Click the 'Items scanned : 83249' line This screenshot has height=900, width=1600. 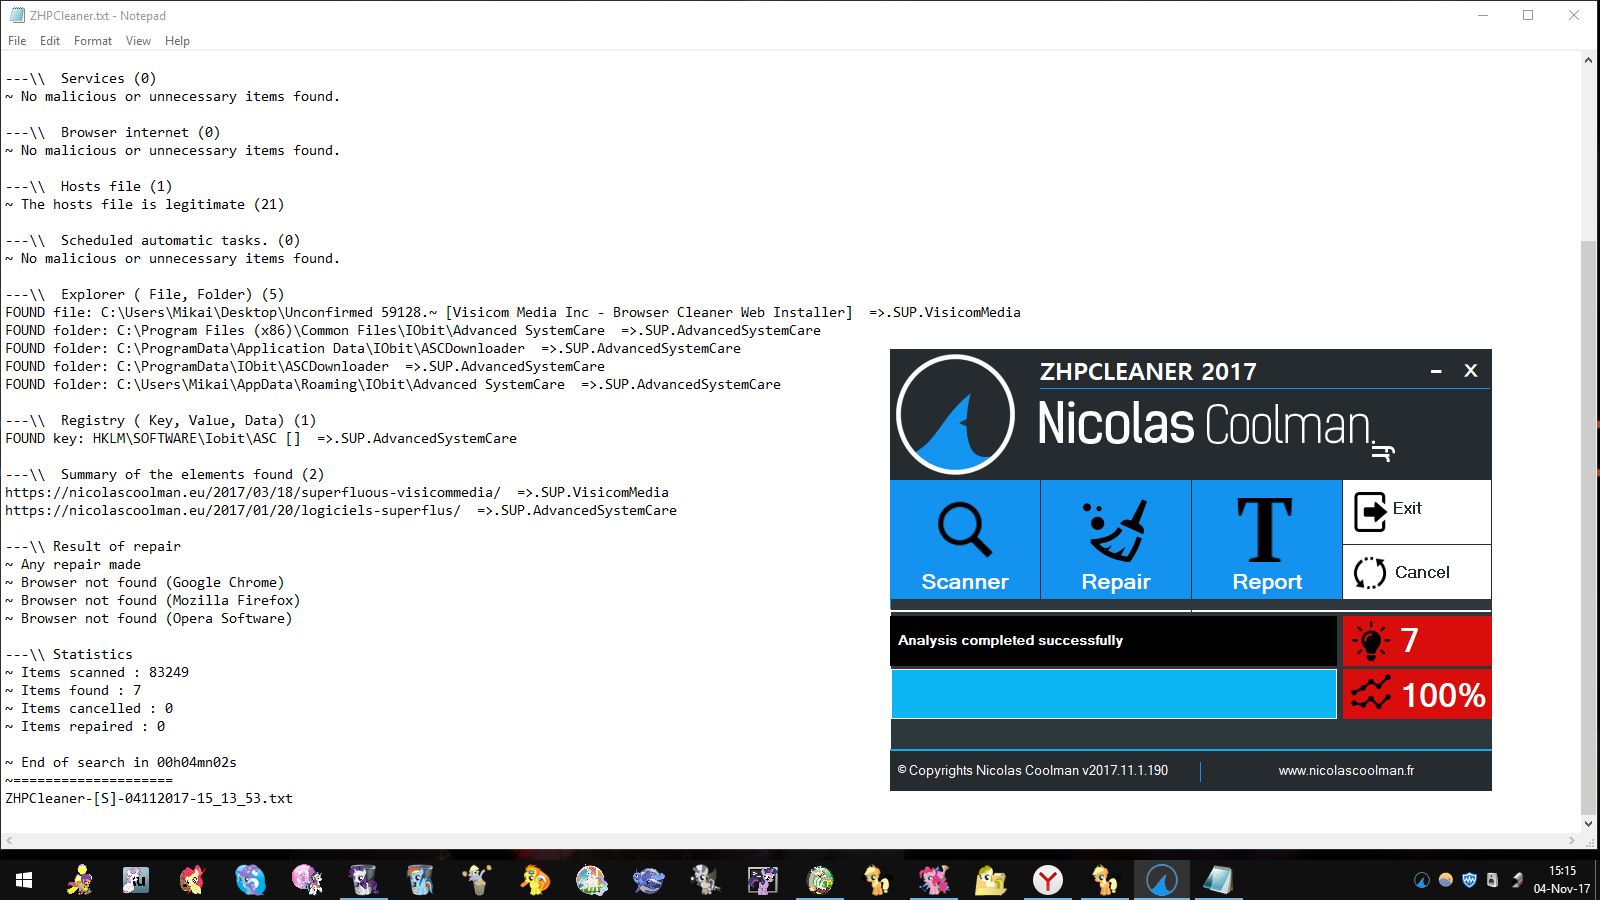(x=97, y=672)
